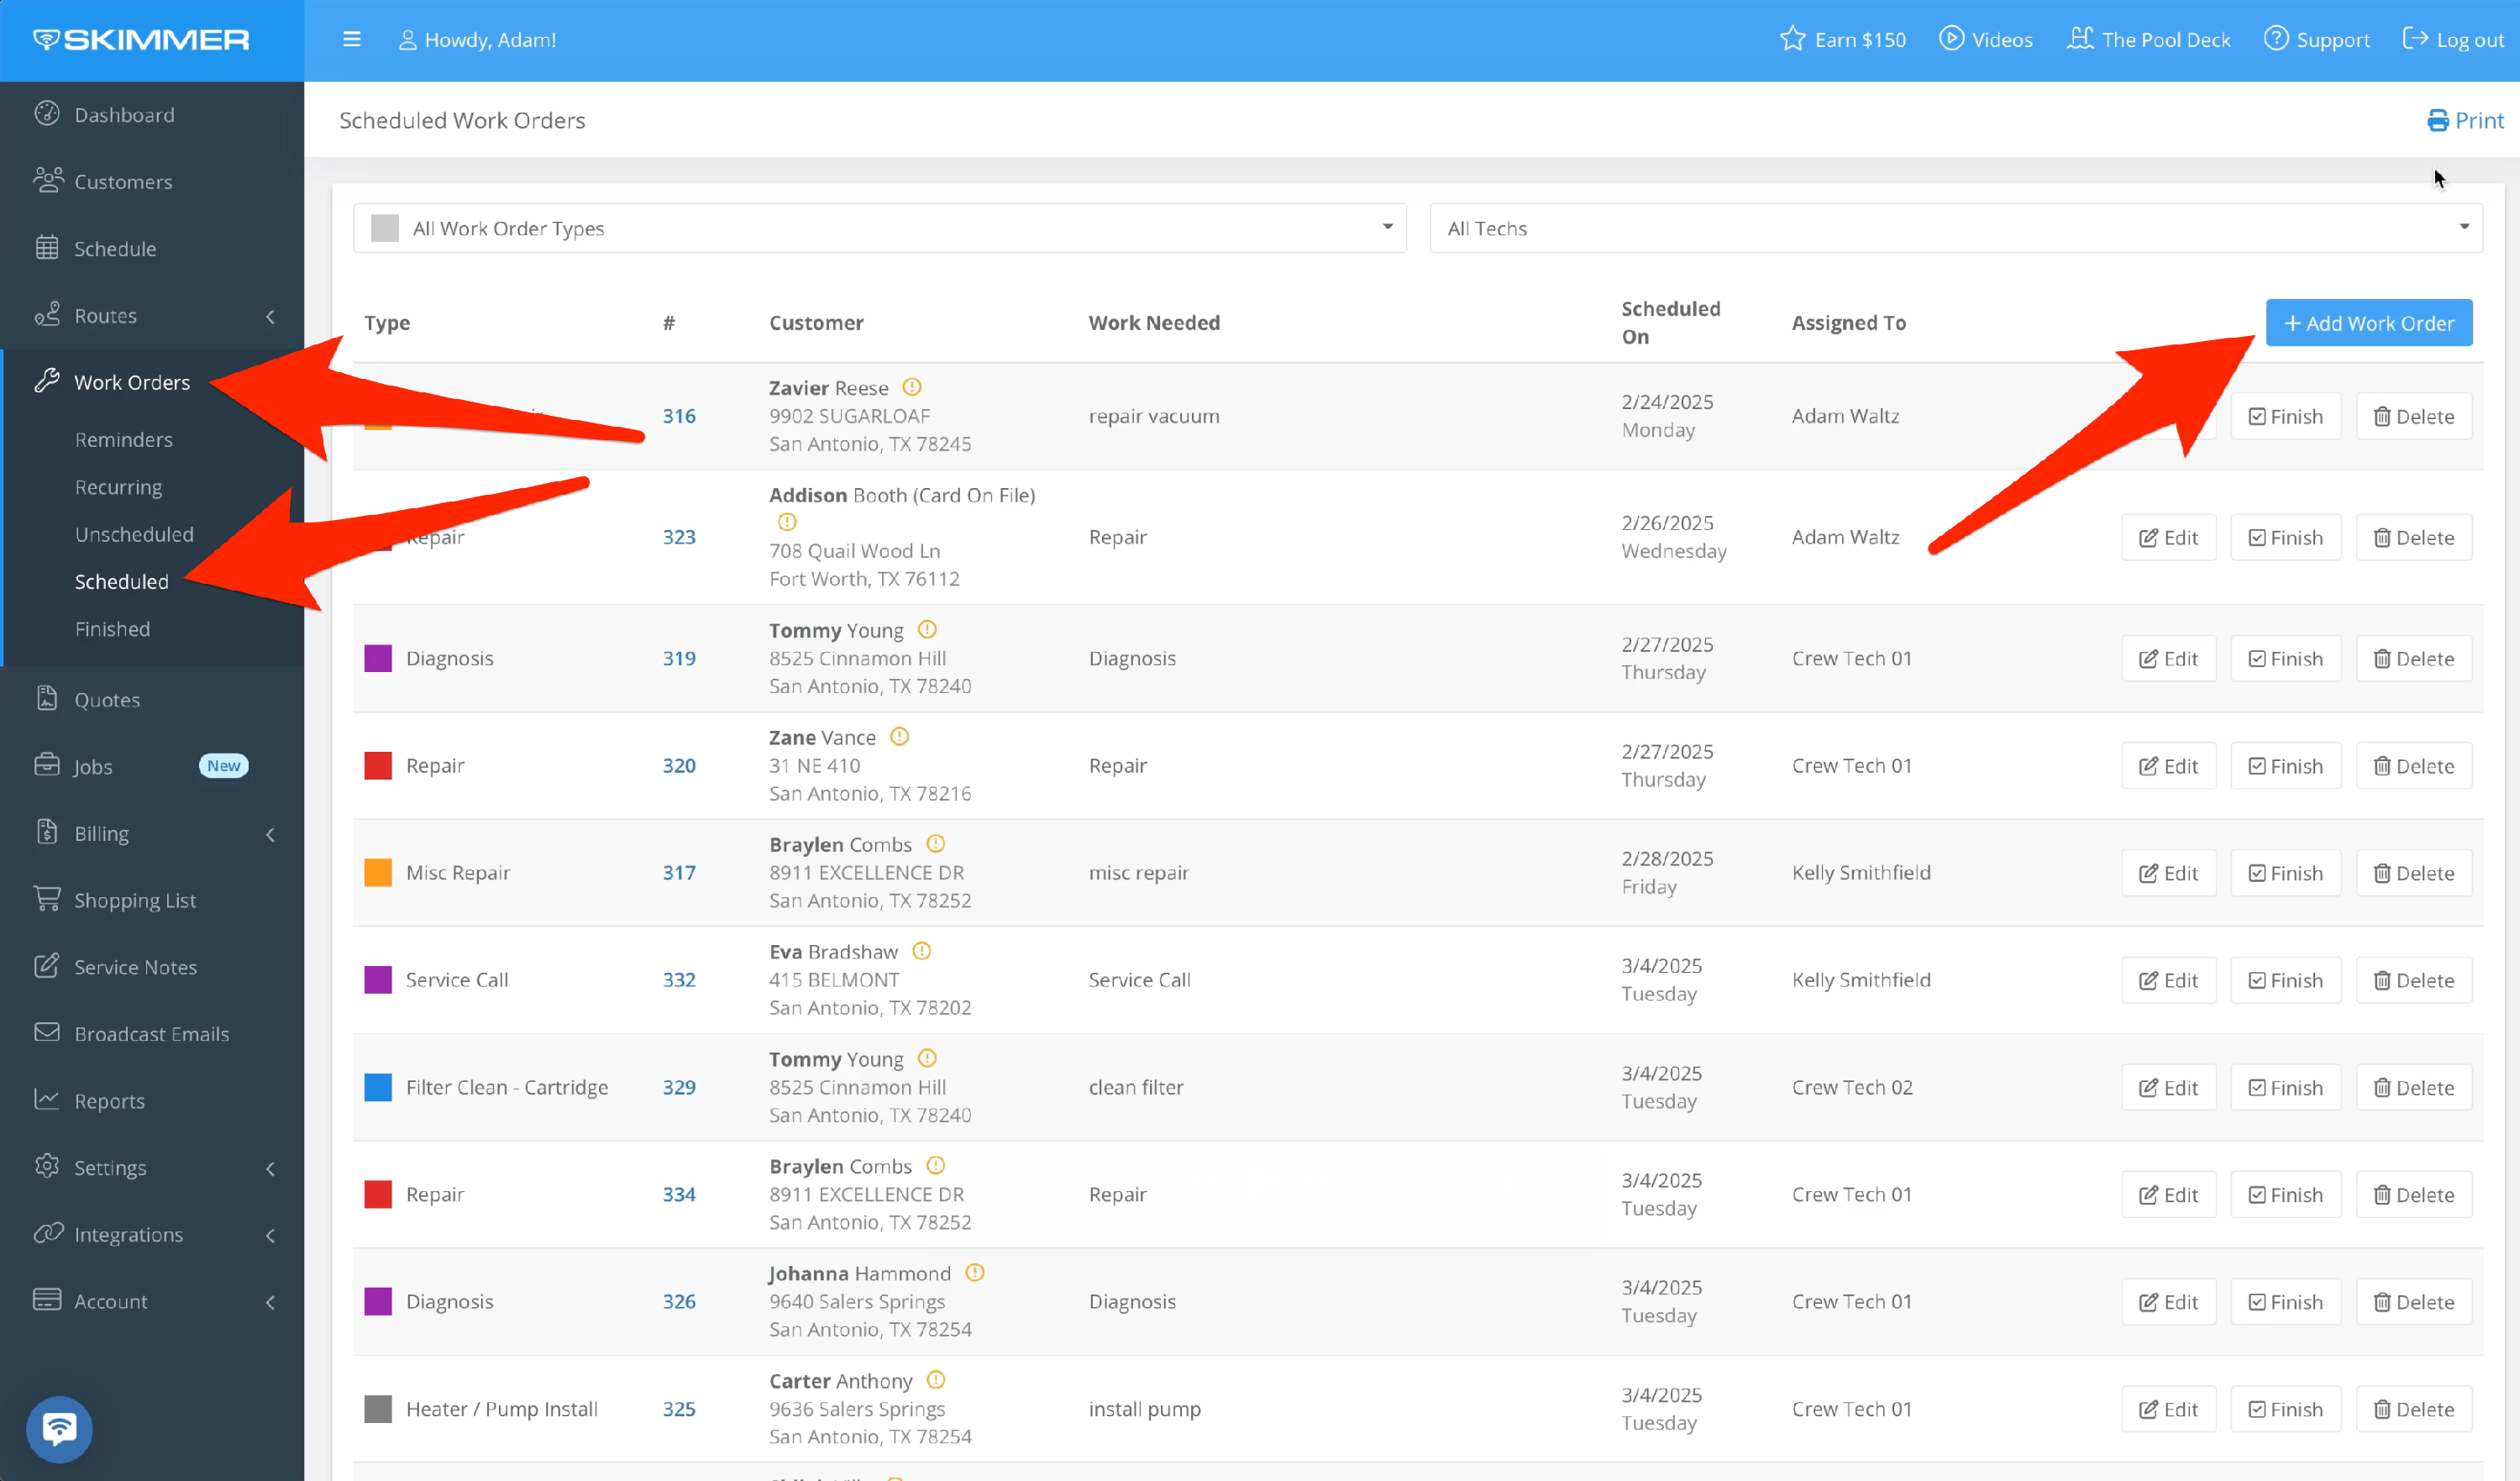Image resolution: width=2520 pixels, height=1481 pixels.
Task: Click the hamburger menu icon in the header
Action: (351, 40)
